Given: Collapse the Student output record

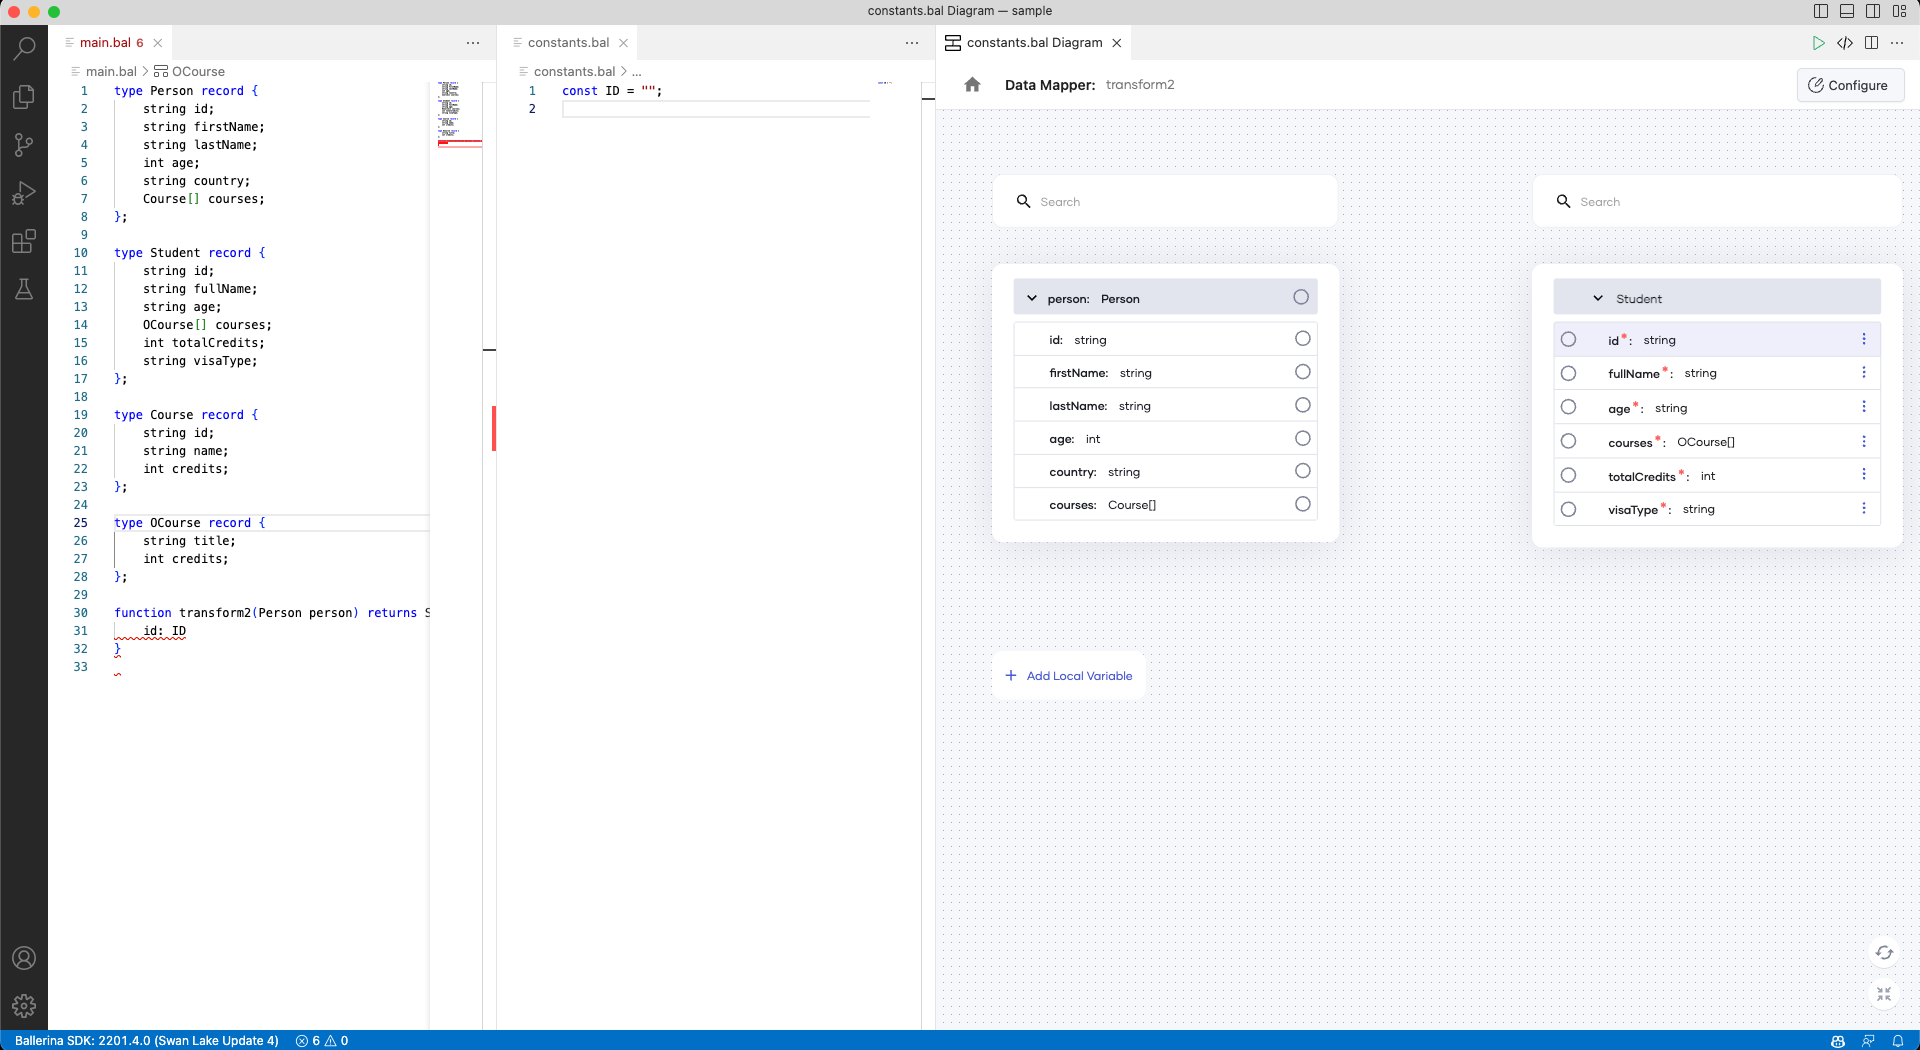Looking at the screenshot, I should [x=1598, y=298].
